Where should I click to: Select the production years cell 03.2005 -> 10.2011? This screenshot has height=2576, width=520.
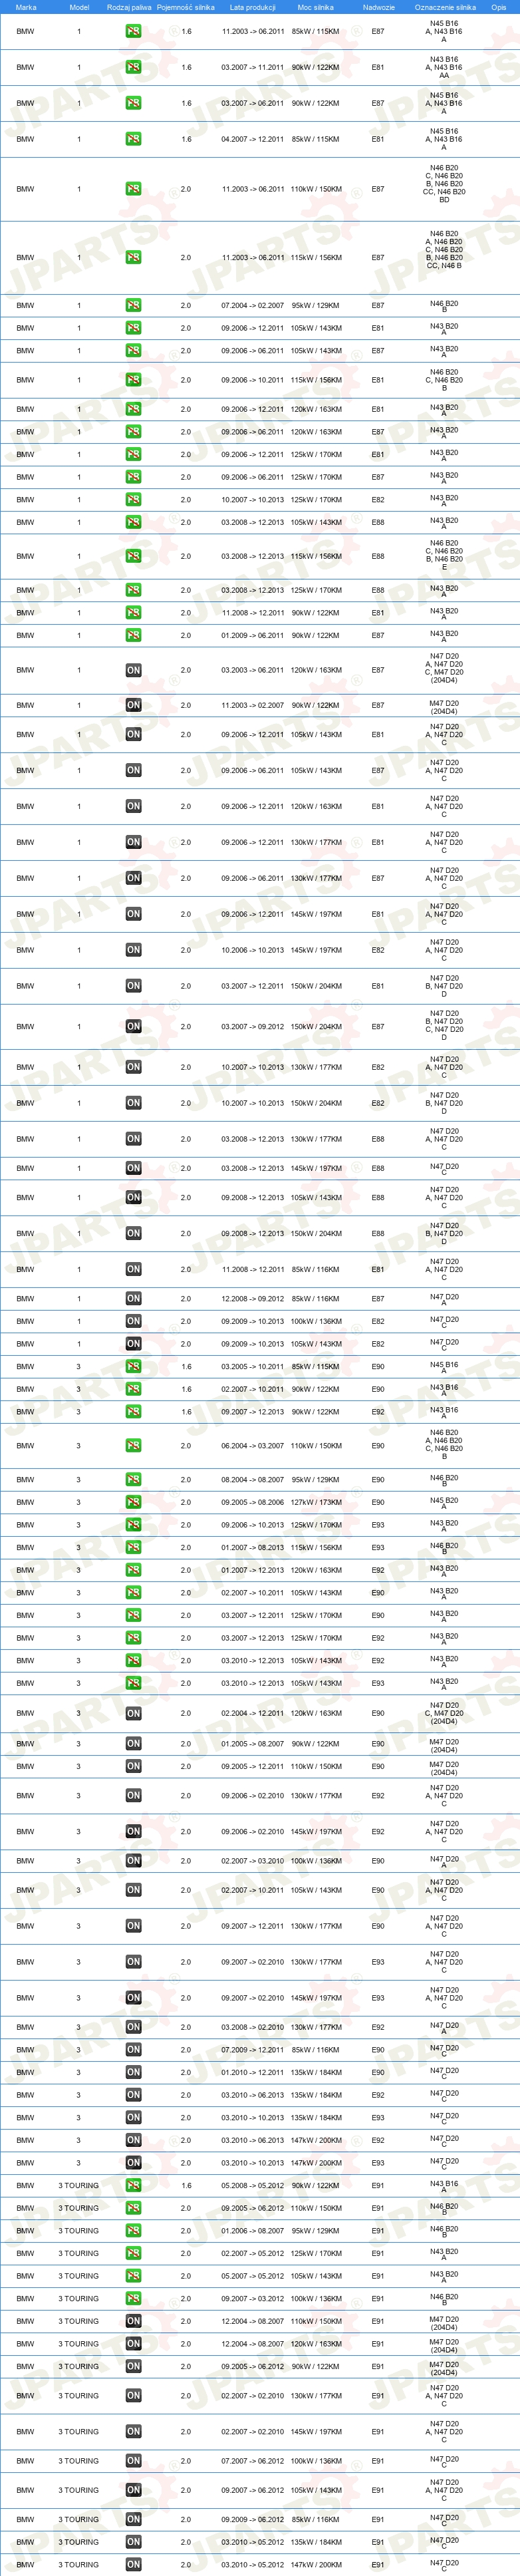252,1366
